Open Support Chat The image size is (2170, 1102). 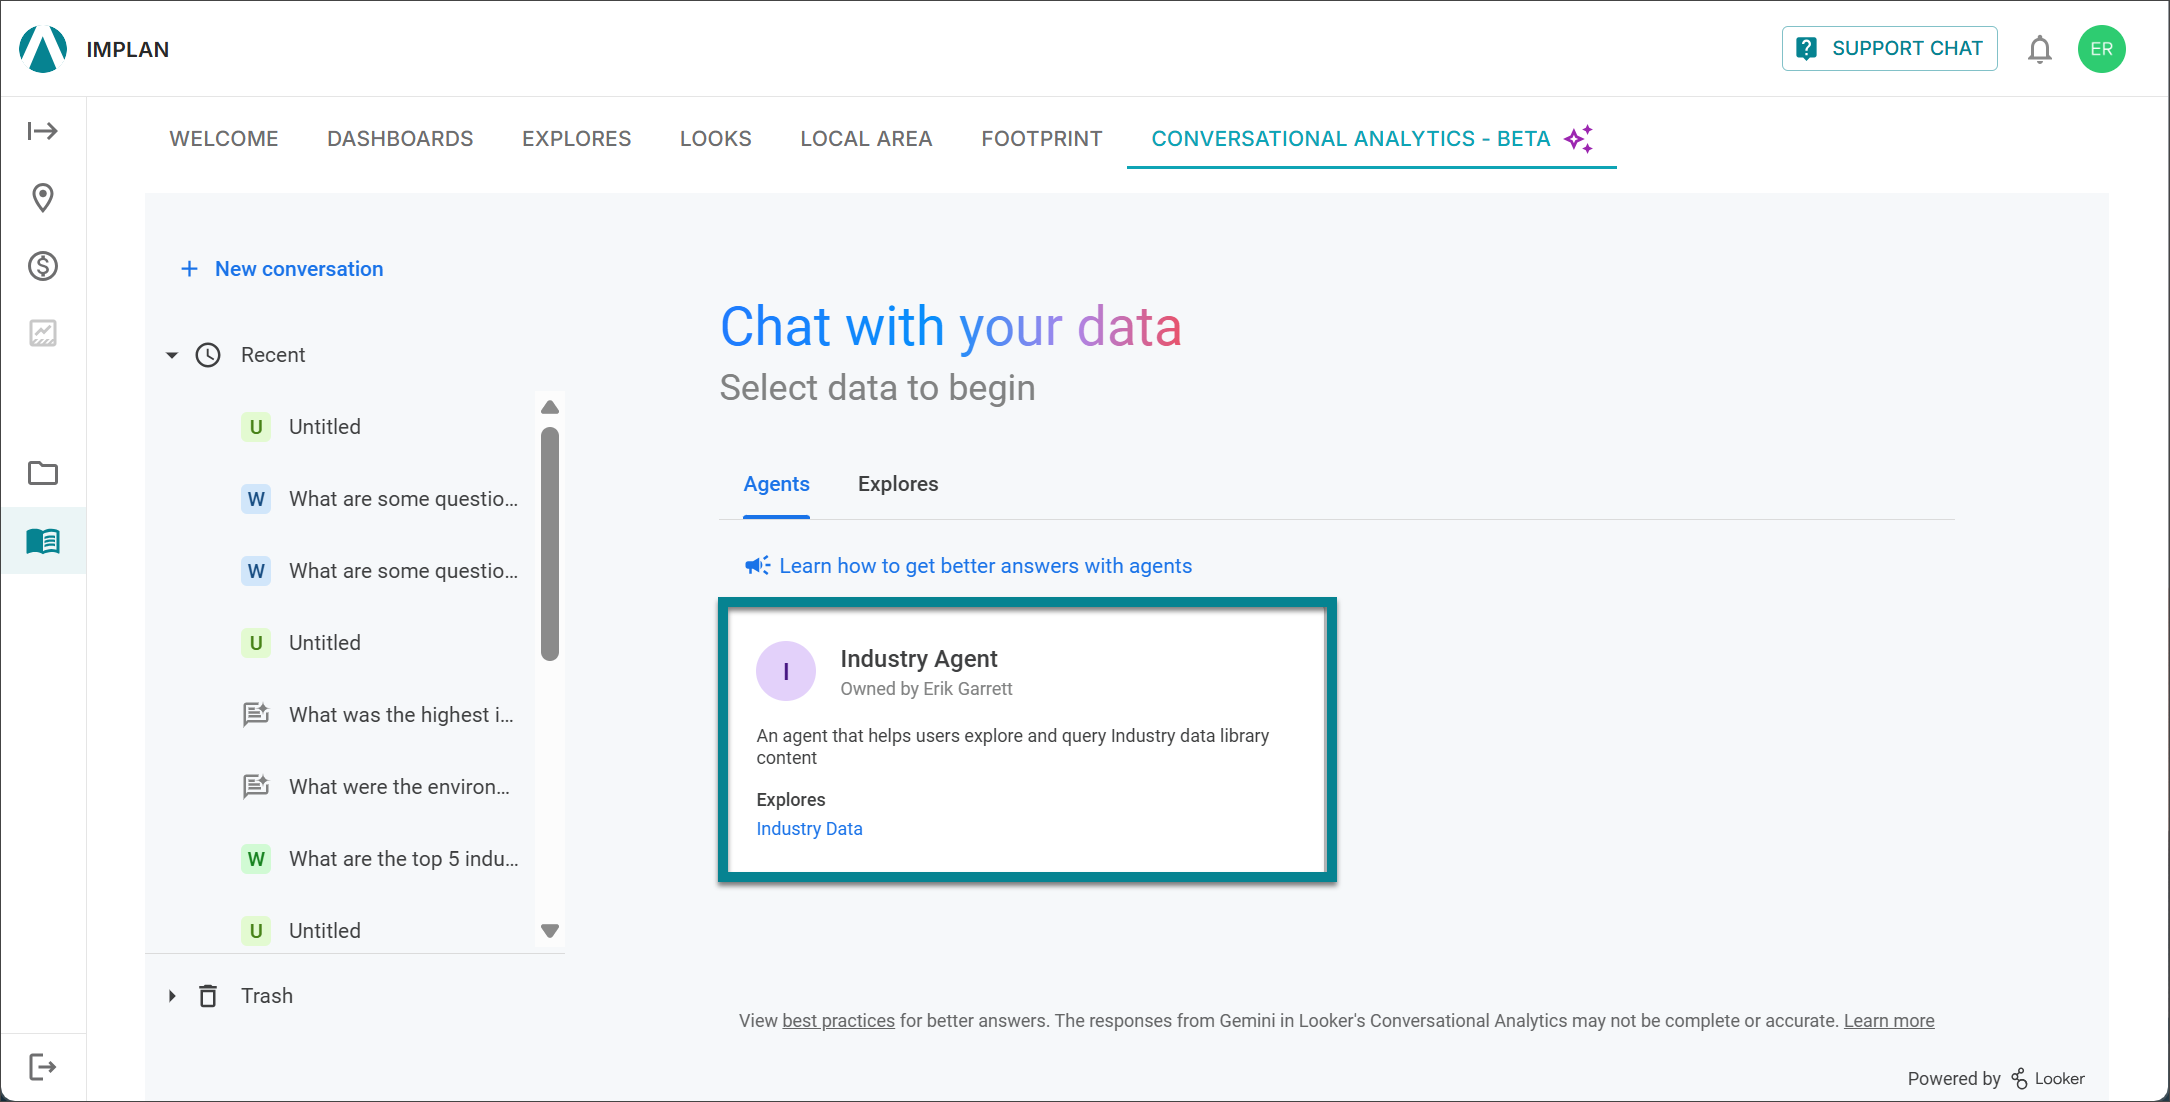[1890, 49]
